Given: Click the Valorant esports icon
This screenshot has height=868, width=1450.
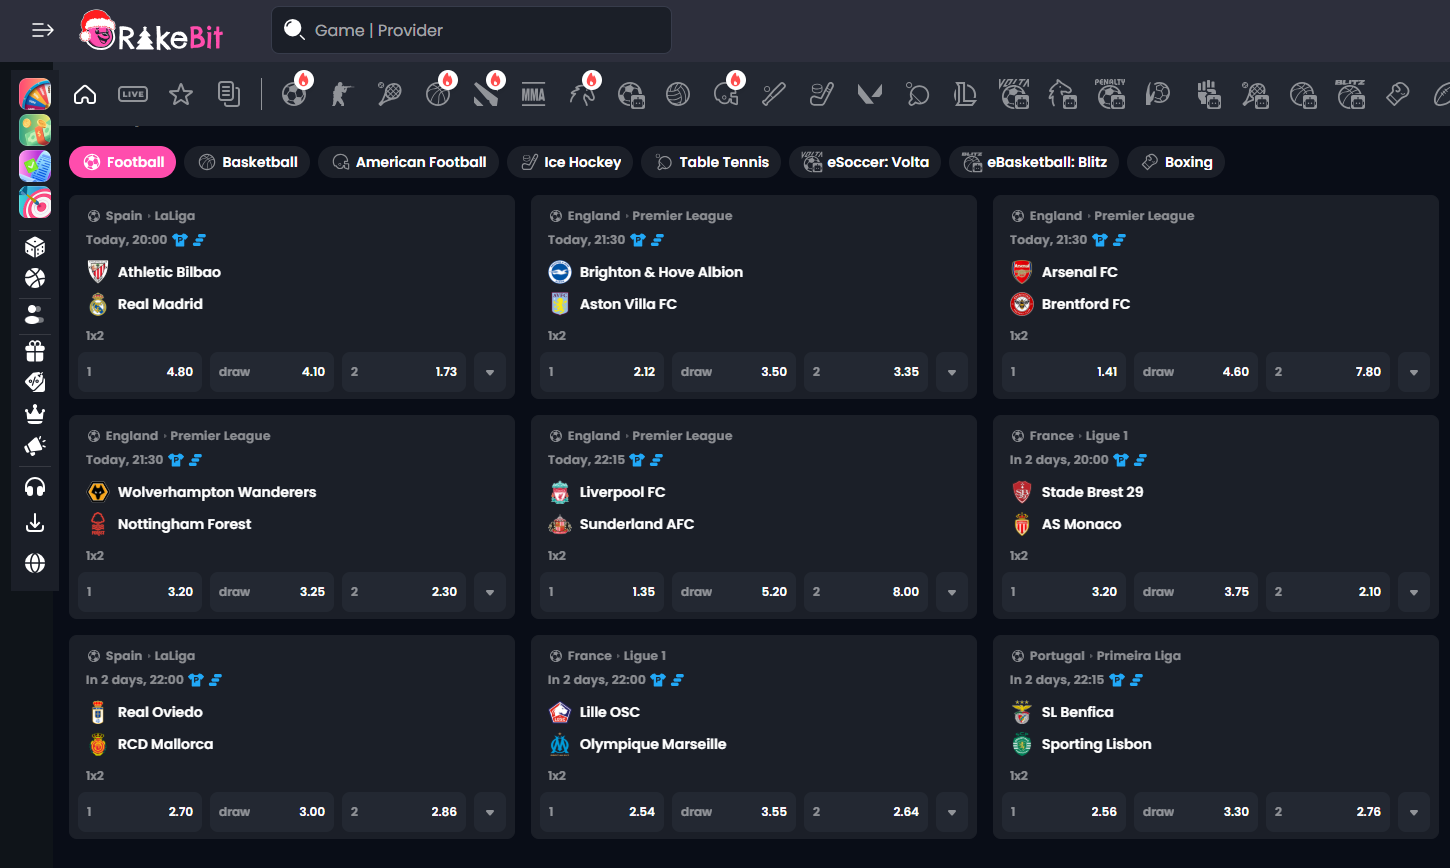Looking at the screenshot, I should click(x=868, y=95).
